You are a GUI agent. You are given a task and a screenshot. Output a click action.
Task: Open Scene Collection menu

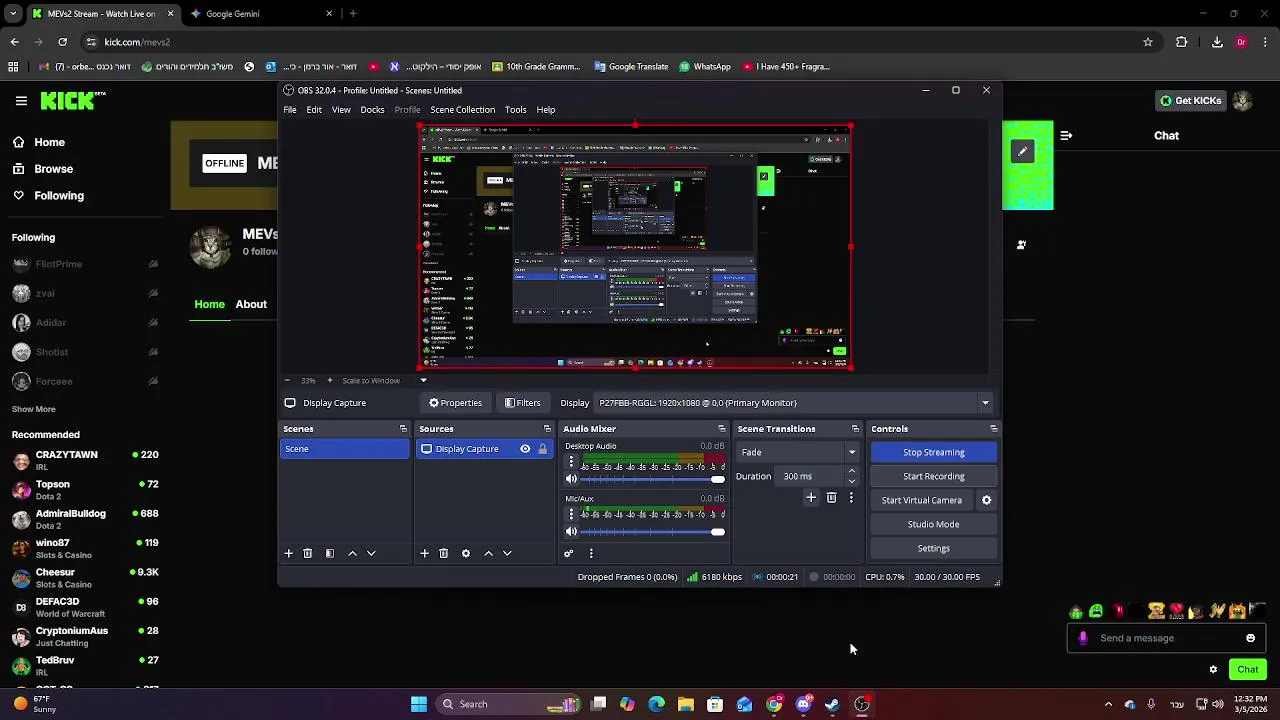pos(462,110)
